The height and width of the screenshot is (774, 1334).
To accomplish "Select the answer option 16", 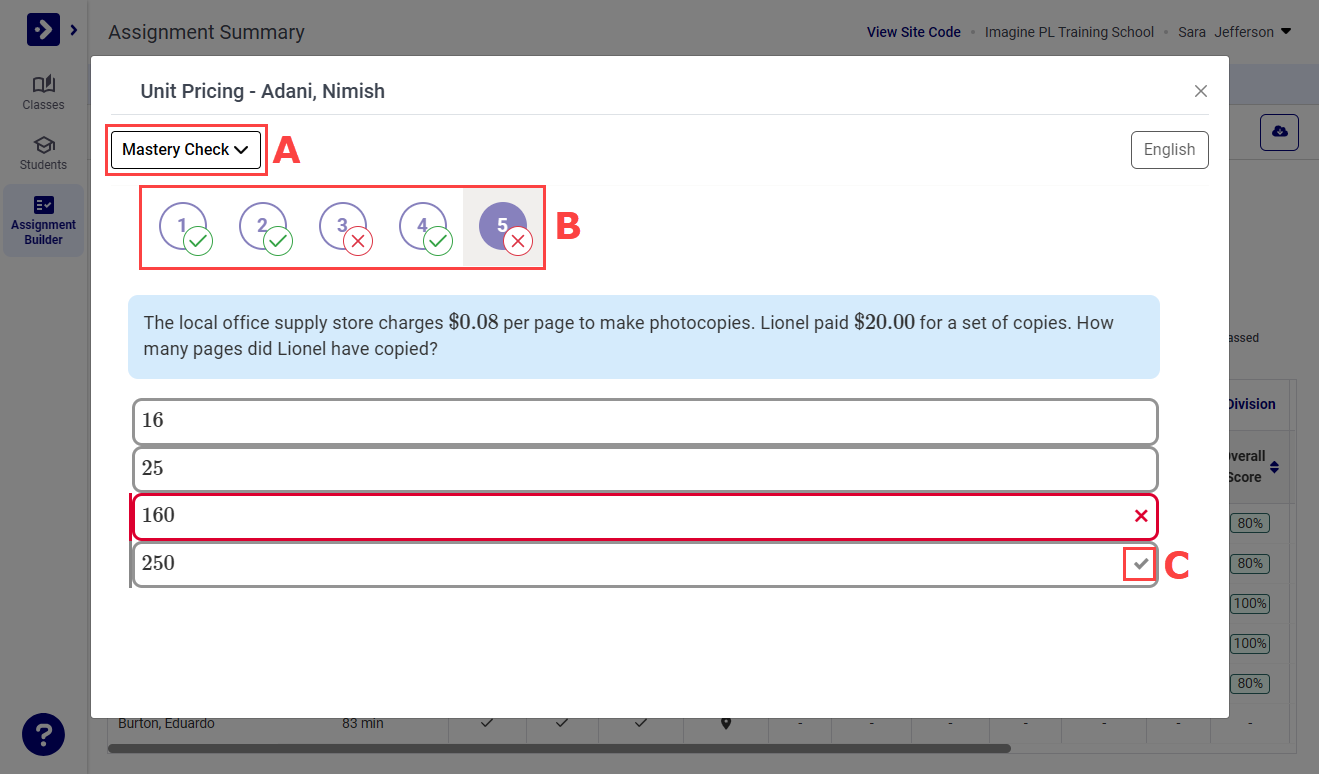I will [x=645, y=421].
